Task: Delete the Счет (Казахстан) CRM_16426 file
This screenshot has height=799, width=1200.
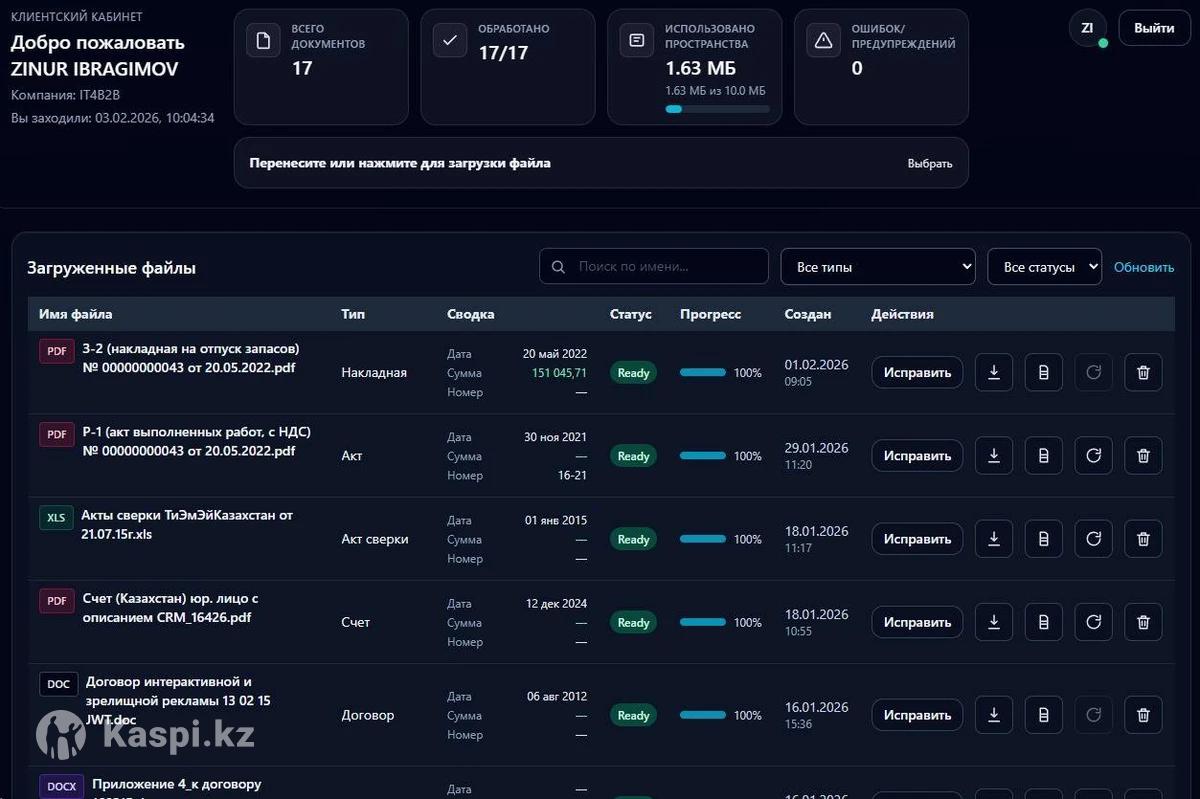Action: (x=1143, y=622)
